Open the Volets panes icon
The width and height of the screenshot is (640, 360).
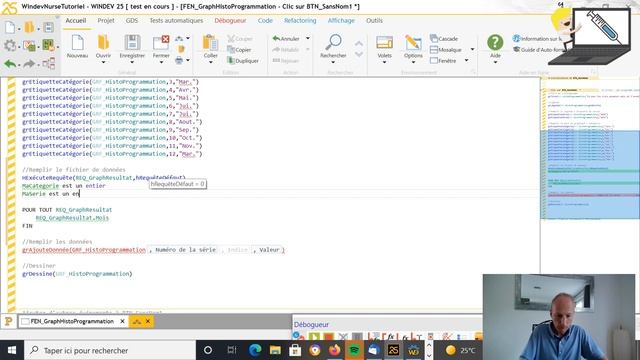click(384, 42)
